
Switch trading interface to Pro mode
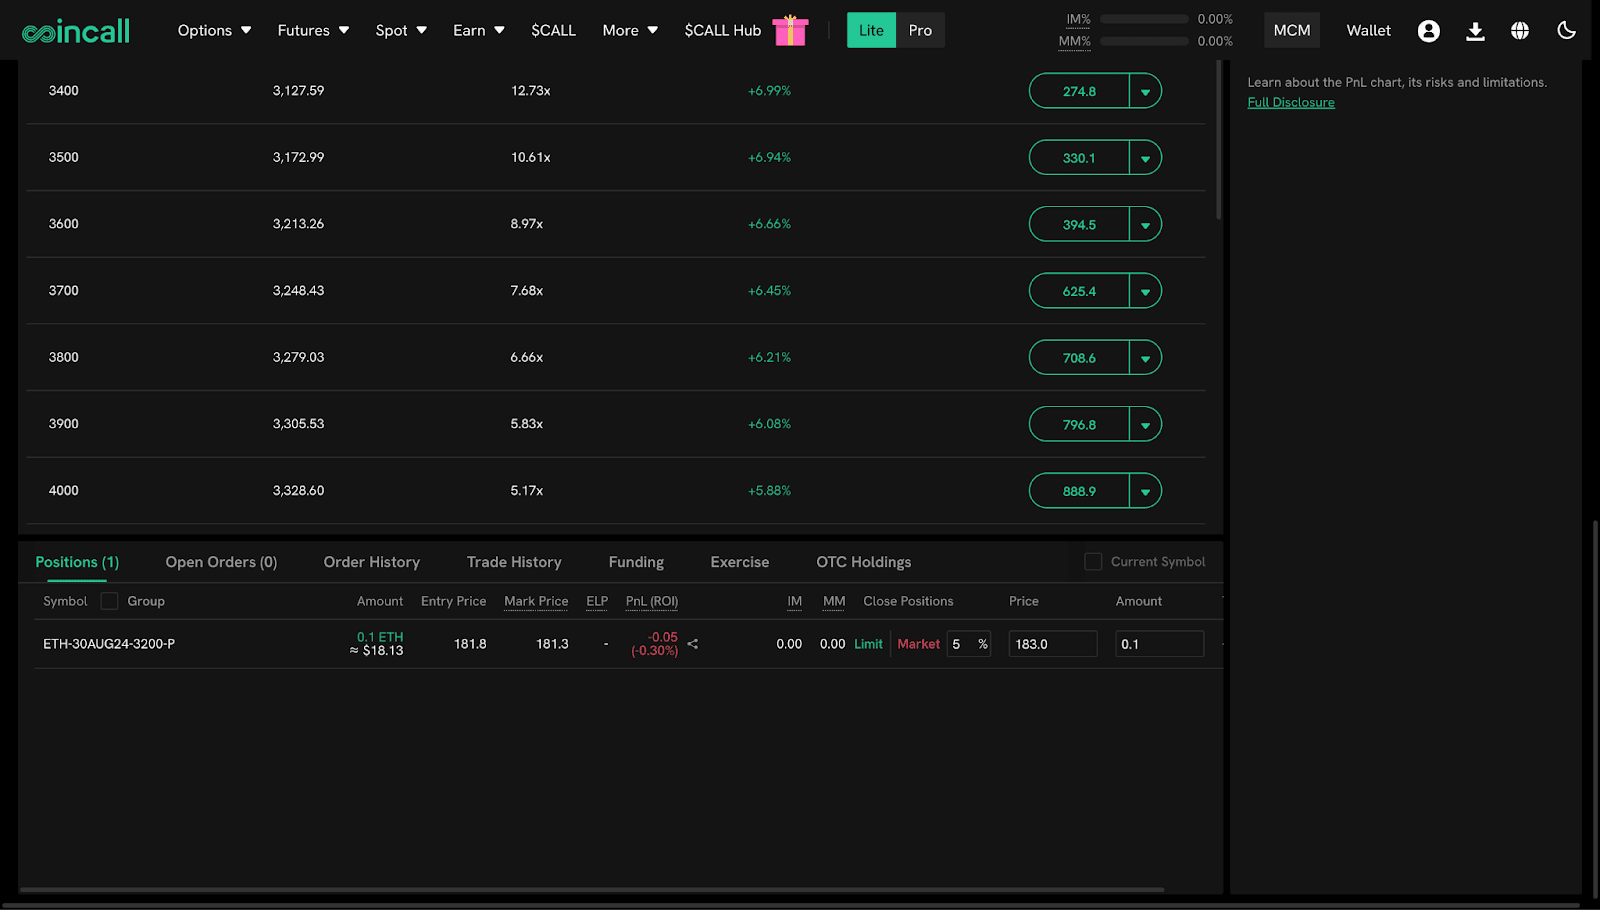click(x=919, y=30)
